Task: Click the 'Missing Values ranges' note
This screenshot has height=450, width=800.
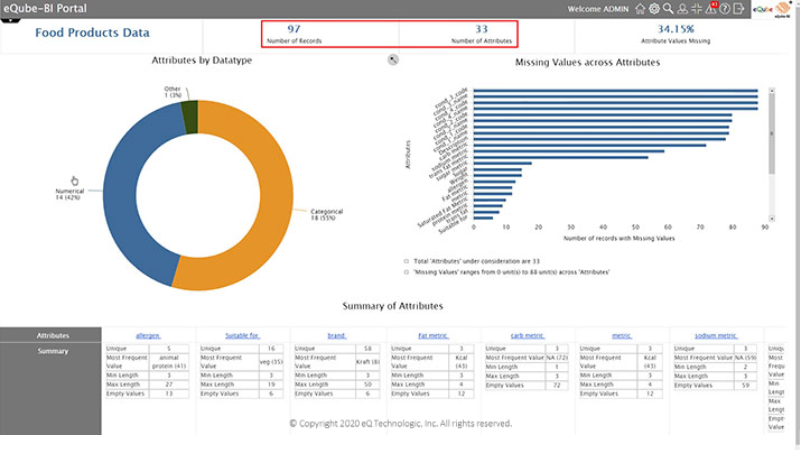Action: point(511,272)
